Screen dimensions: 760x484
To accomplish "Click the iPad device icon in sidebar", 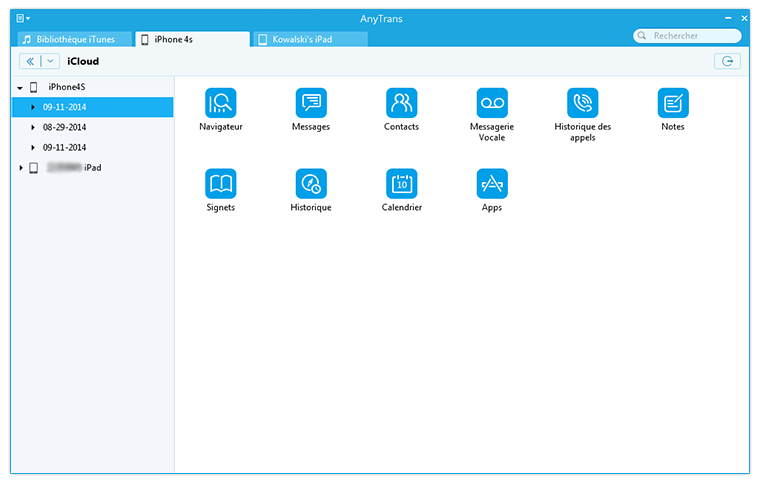I will (x=33, y=168).
